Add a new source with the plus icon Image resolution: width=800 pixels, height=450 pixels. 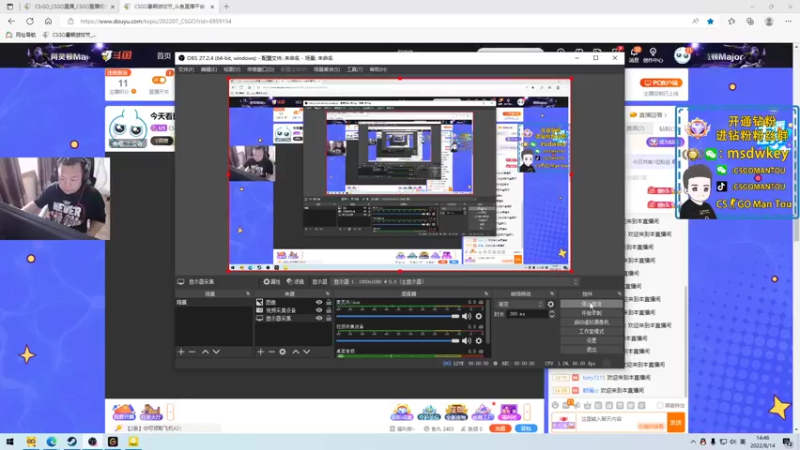tap(261, 352)
